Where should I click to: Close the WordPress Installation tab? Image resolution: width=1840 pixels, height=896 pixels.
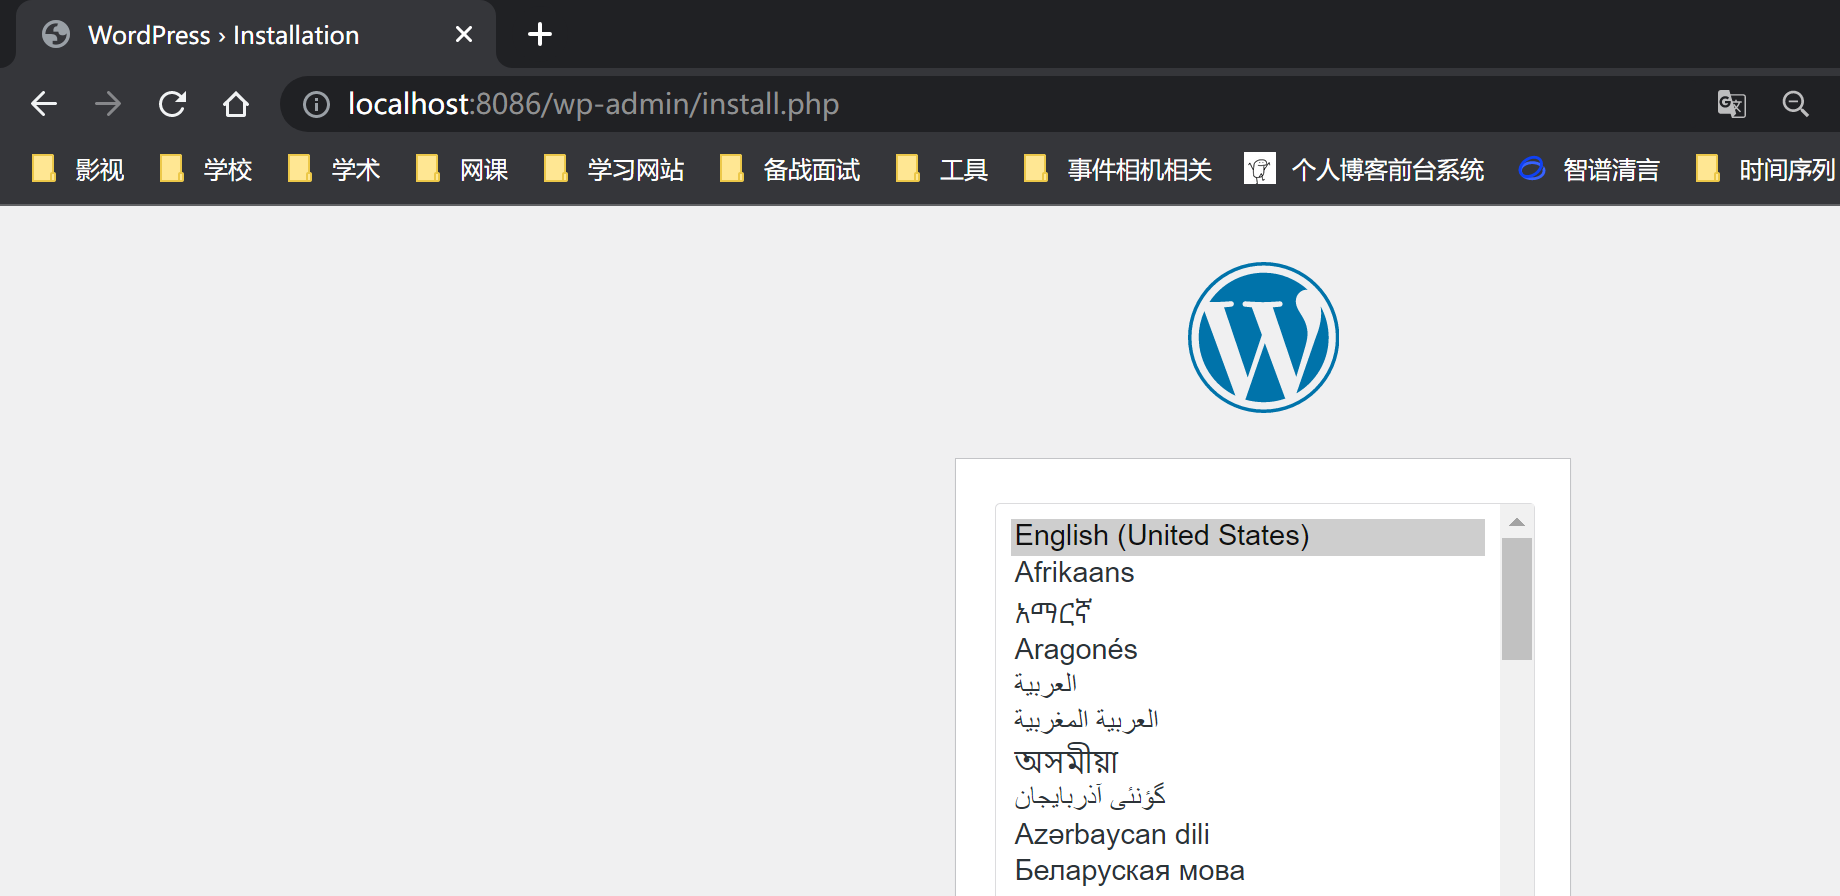(x=464, y=35)
